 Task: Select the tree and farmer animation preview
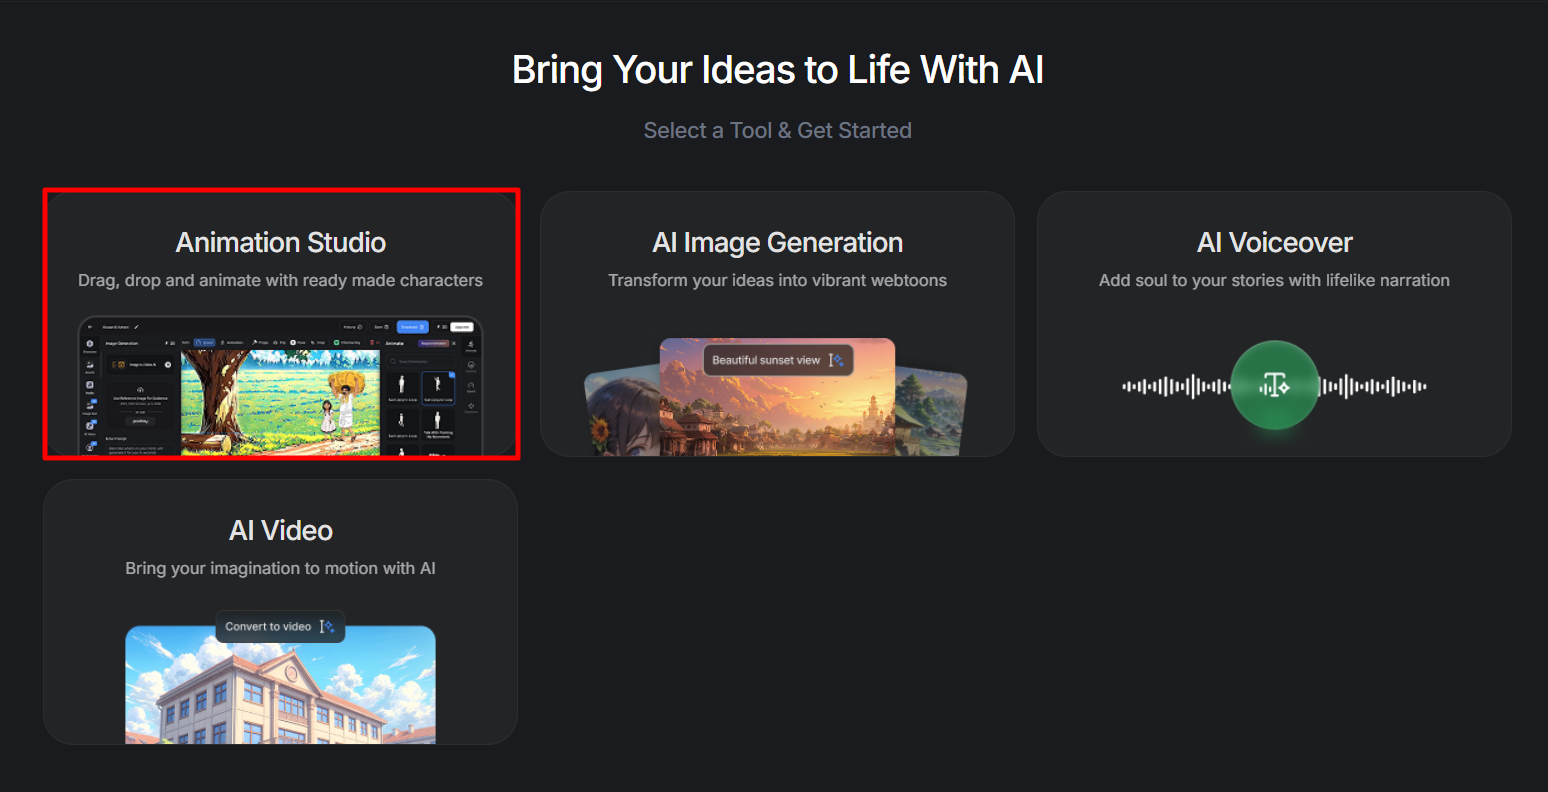coord(281,402)
